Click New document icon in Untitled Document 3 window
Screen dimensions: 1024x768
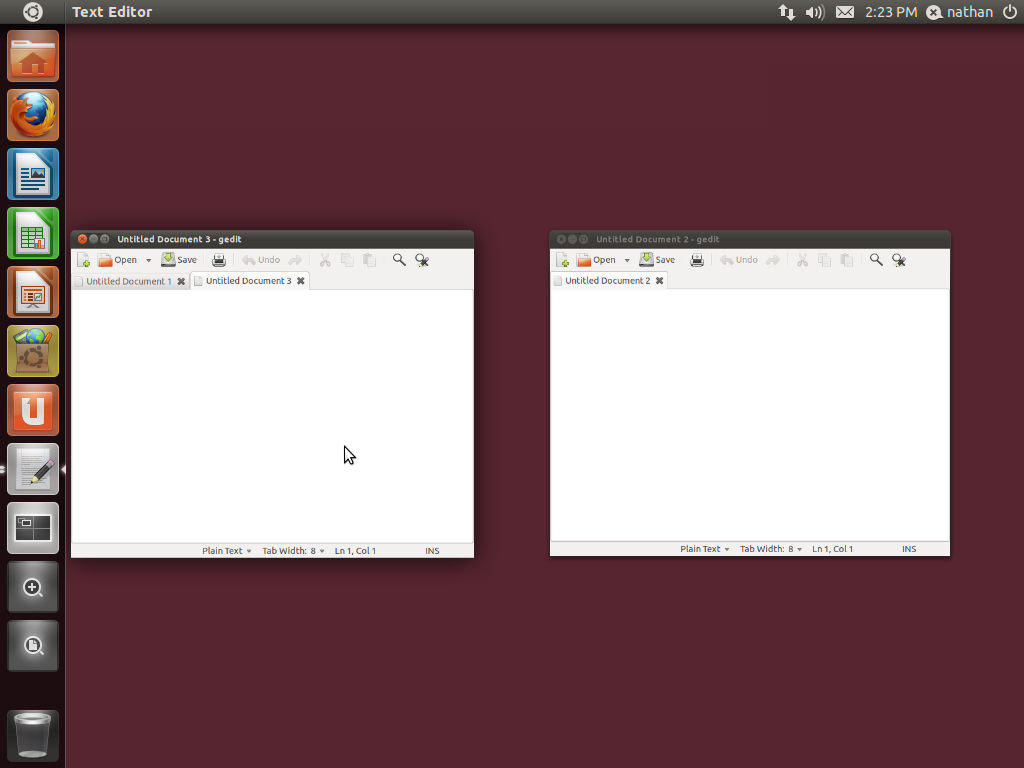point(84,260)
